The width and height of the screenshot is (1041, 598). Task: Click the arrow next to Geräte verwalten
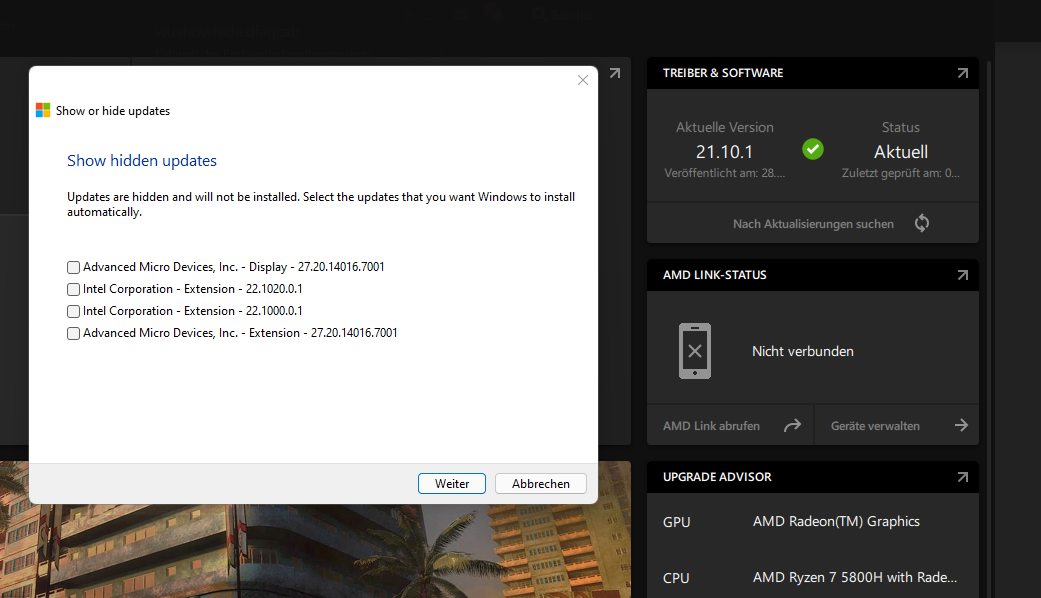tap(961, 425)
